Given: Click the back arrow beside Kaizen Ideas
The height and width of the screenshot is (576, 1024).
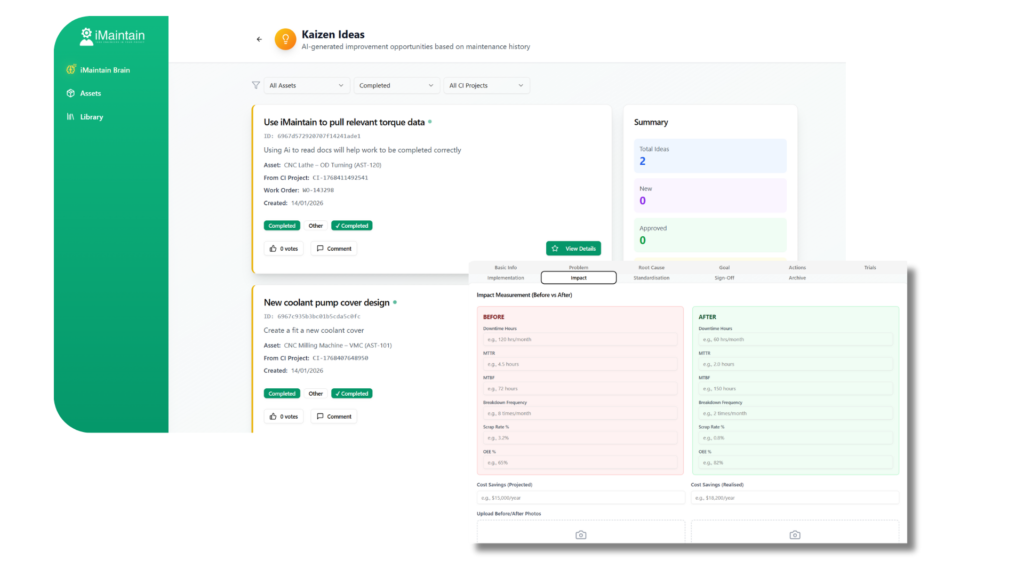Looking at the screenshot, I should [259, 39].
